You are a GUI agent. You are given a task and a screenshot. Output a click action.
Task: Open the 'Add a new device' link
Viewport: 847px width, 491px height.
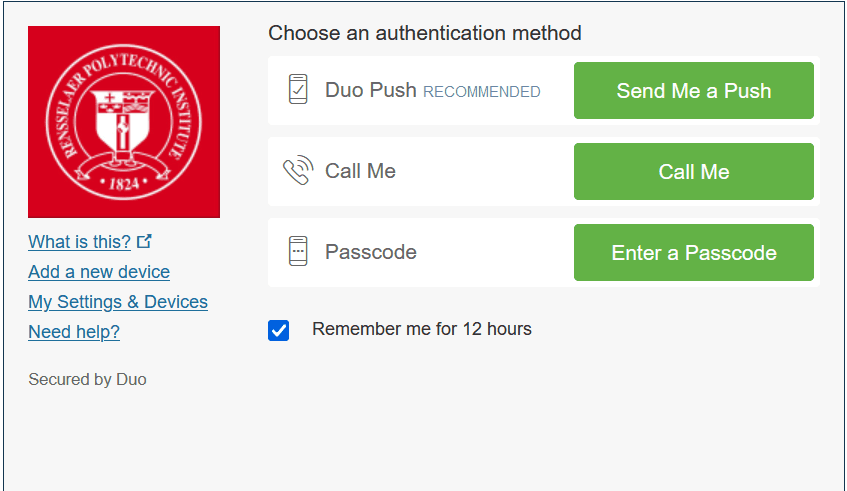pos(99,272)
